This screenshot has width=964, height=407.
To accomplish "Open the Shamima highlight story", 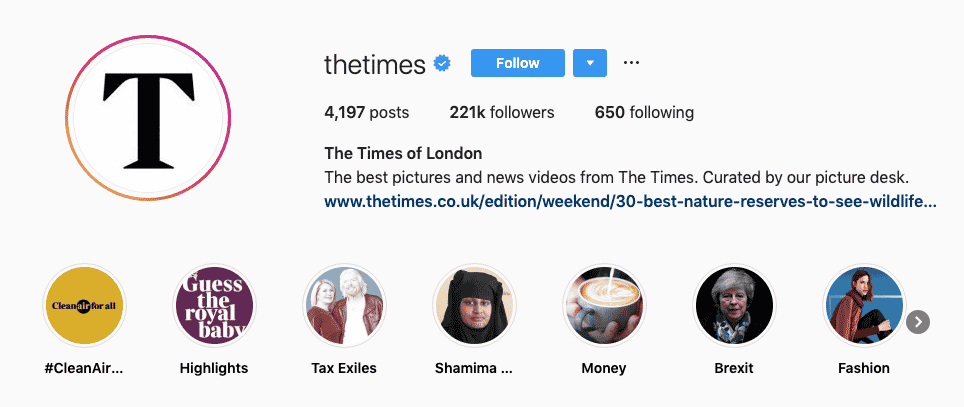I will point(474,306).
